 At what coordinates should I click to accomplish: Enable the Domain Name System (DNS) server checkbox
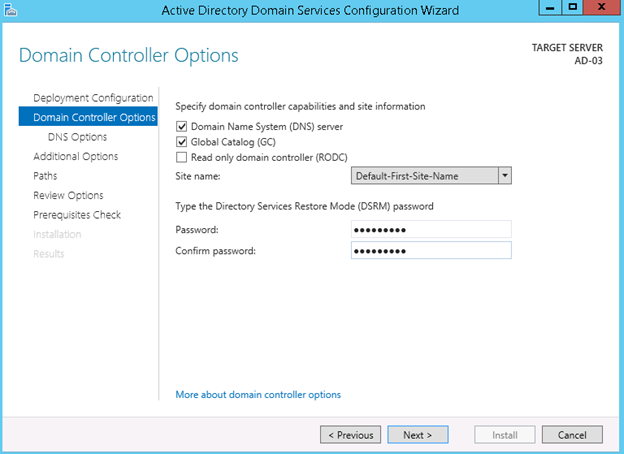181,127
